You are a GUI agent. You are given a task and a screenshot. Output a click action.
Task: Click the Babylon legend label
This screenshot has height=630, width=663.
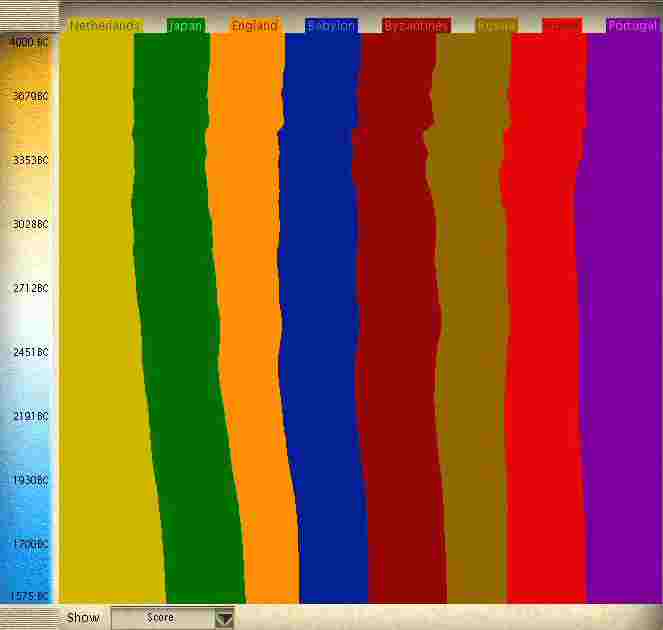point(331,26)
